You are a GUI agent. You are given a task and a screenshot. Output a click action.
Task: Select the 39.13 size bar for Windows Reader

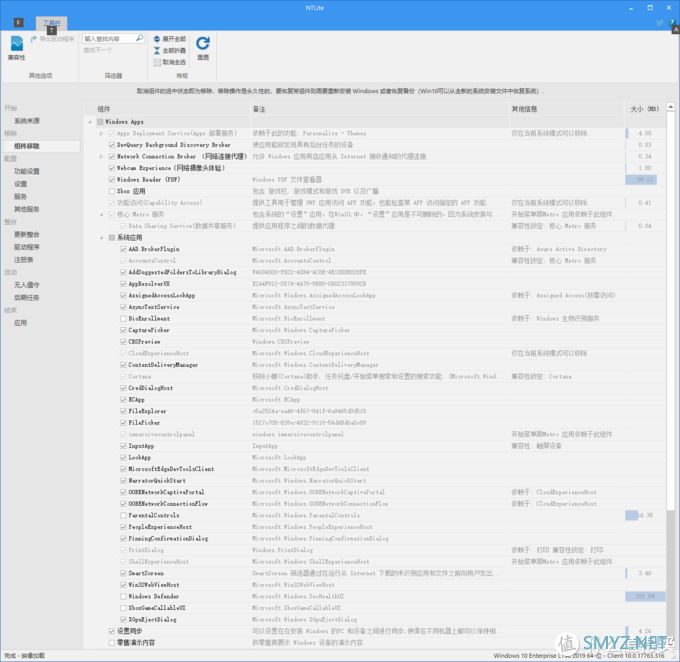tap(641, 180)
